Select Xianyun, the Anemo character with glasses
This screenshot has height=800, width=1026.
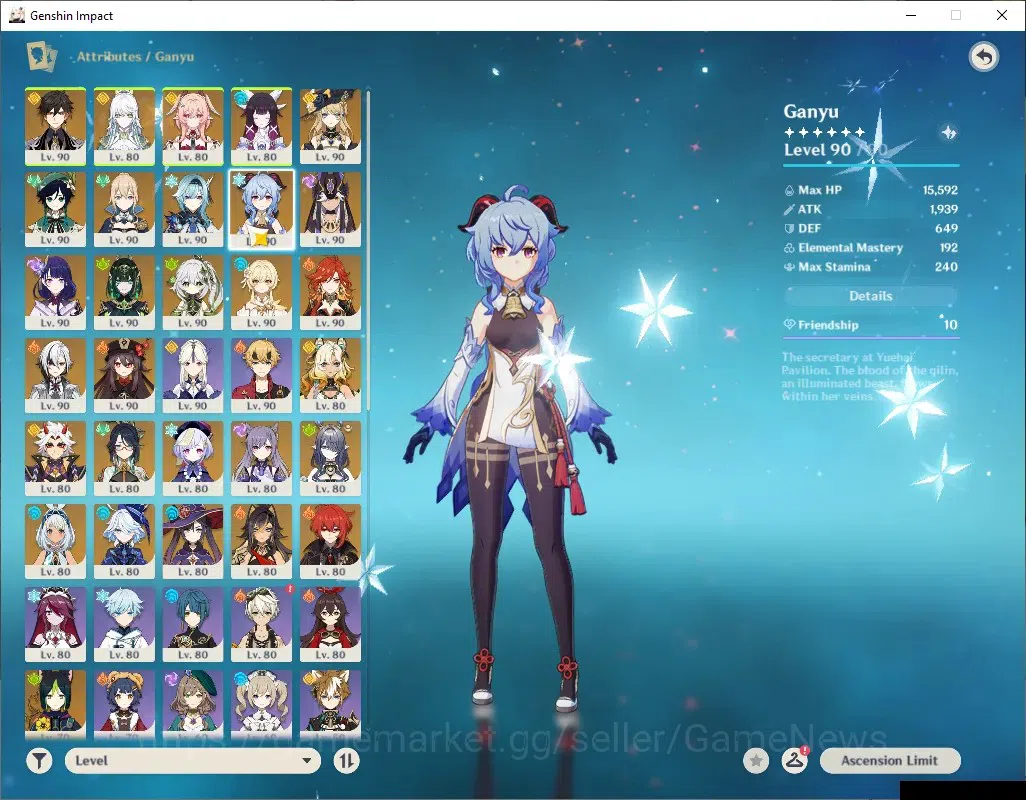point(124,459)
